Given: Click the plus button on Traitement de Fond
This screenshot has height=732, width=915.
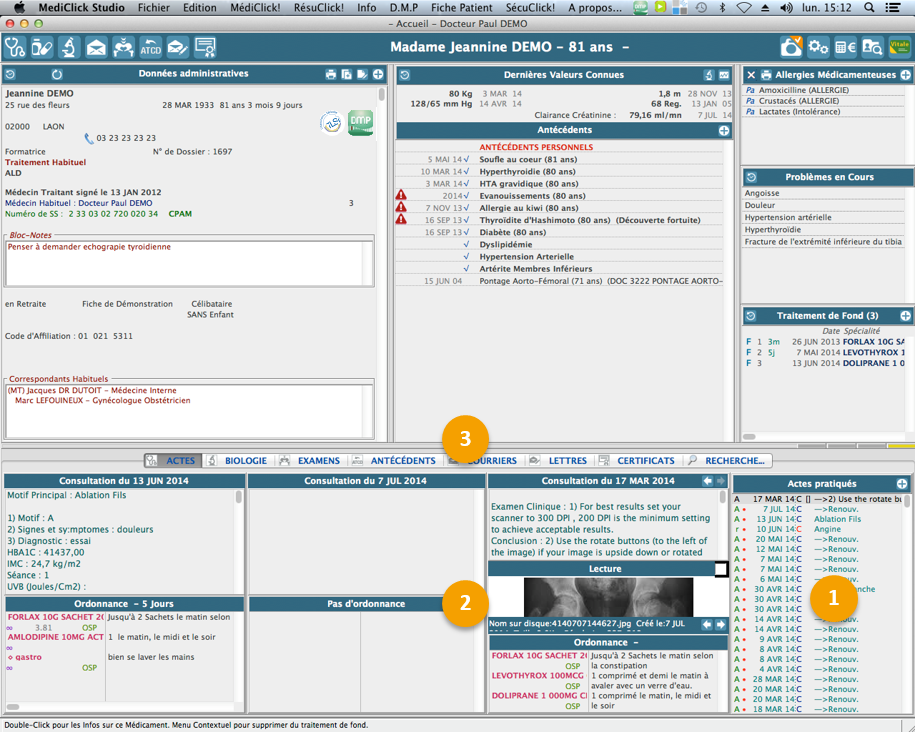Looking at the screenshot, I should [x=905, y=316].
